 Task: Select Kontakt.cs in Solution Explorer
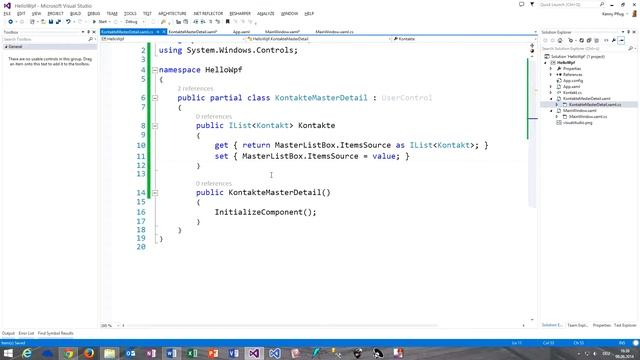572,93
